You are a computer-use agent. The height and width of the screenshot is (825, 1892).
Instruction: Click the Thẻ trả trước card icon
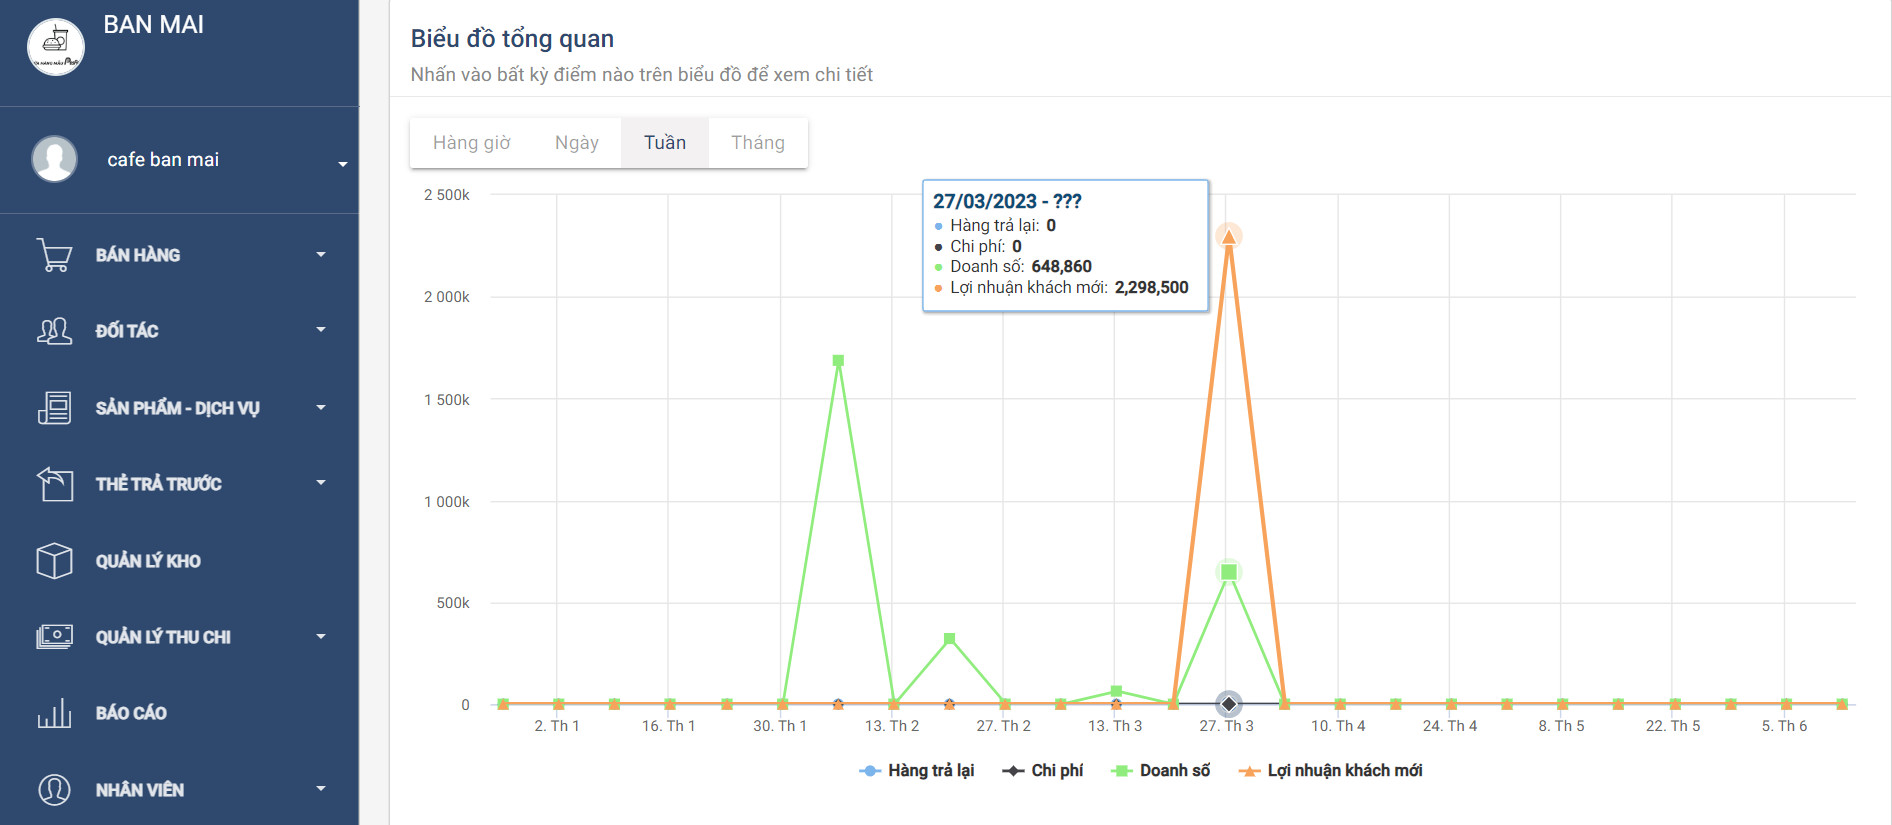click(54, 484)
